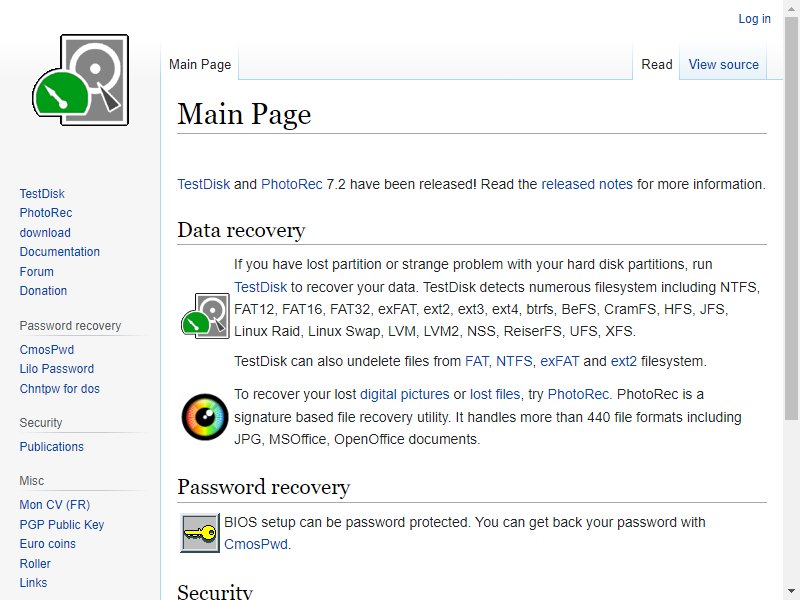Click the PhotoRec colorful eye icon
This screenshot has height=600, width=800.
point(205,417)
